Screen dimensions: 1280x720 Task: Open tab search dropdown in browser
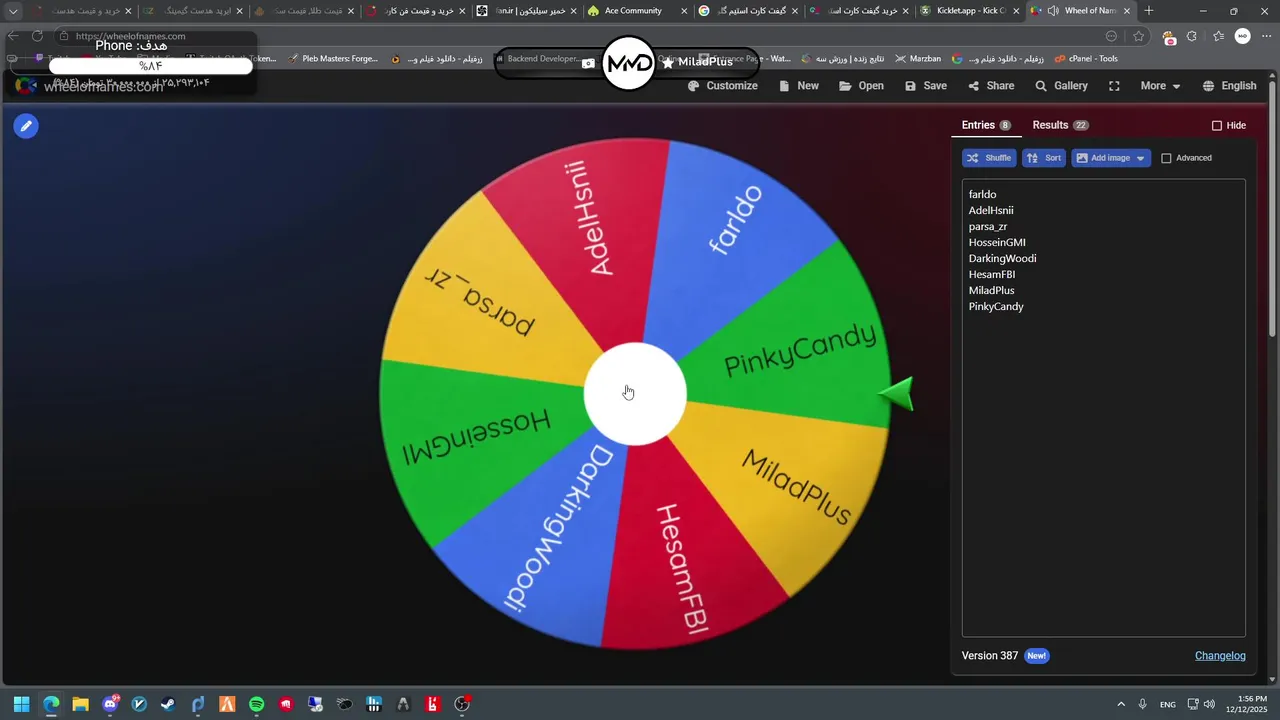(13, 11)
